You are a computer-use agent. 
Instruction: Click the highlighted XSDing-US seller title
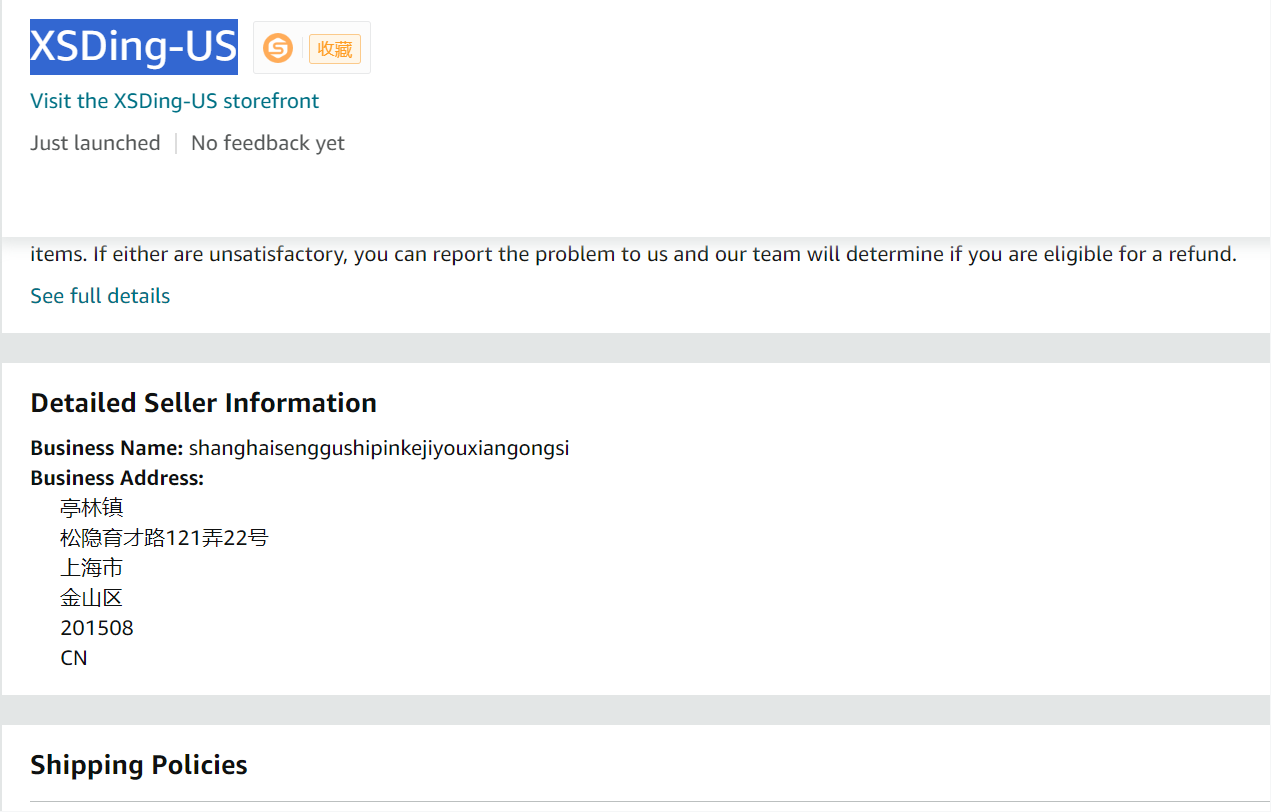(134, 46)
